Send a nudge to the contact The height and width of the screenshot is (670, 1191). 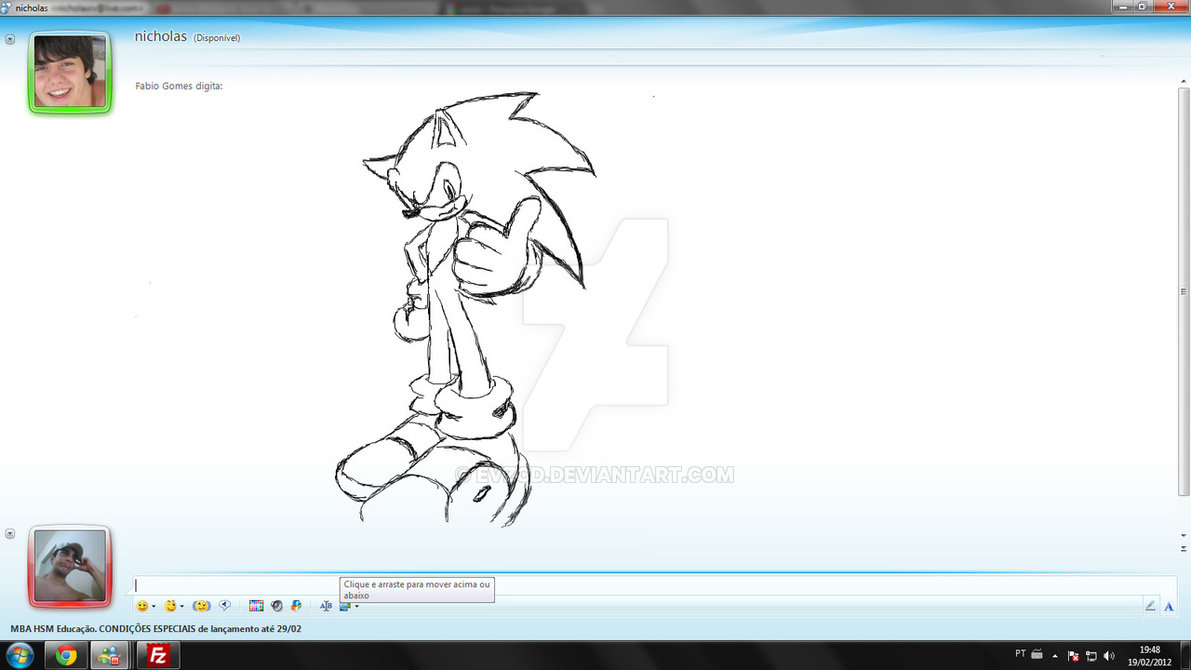200,606
